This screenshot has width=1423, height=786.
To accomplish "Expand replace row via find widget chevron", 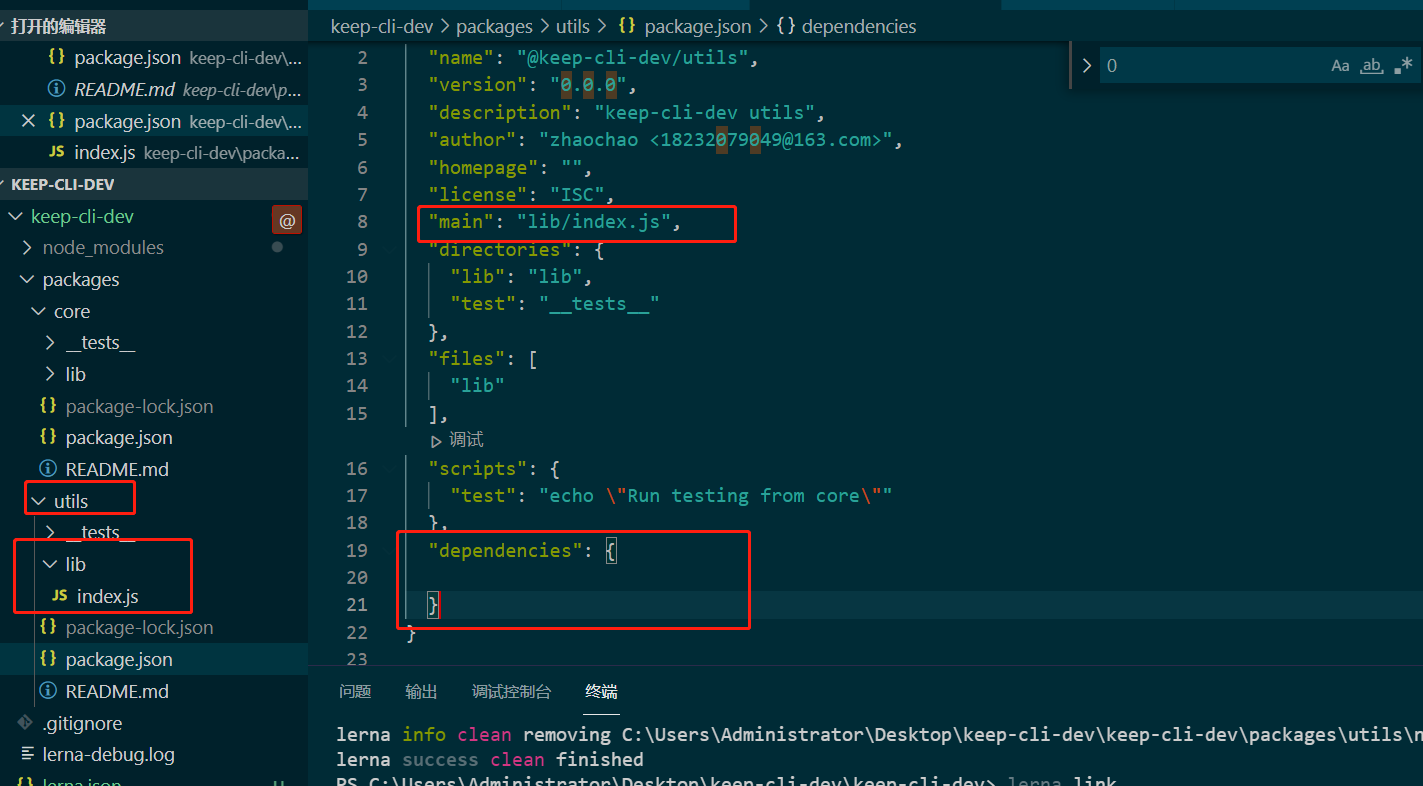I will [x=1087, y=66].
